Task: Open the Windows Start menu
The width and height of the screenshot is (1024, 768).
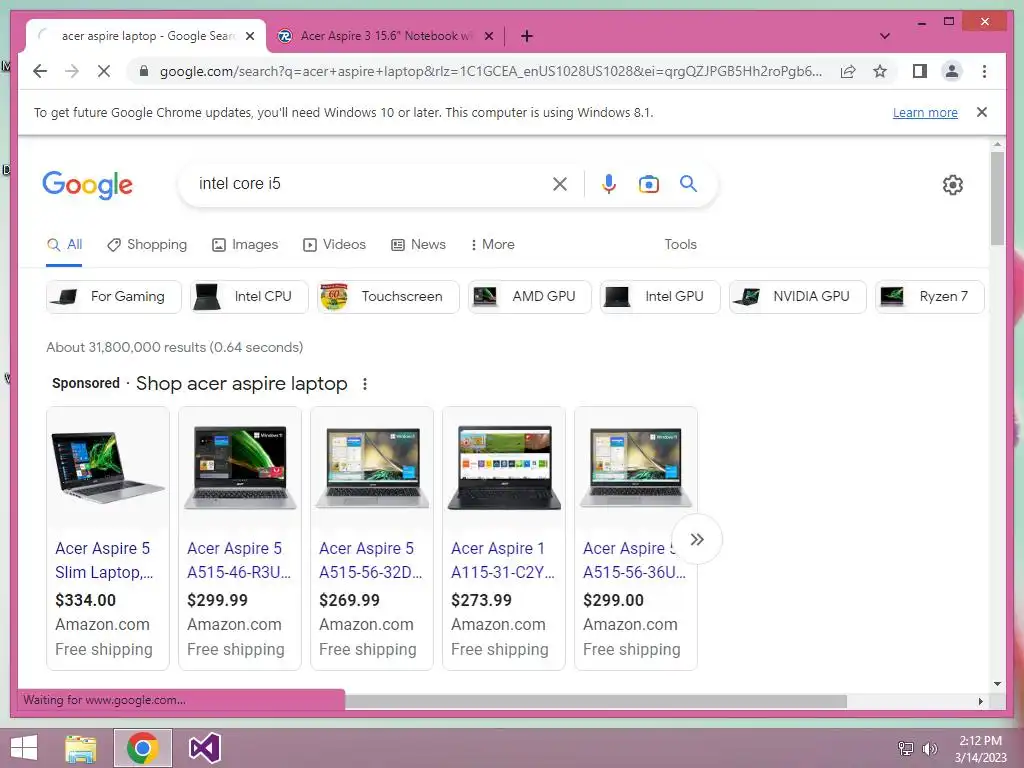Action: point(24,748)
